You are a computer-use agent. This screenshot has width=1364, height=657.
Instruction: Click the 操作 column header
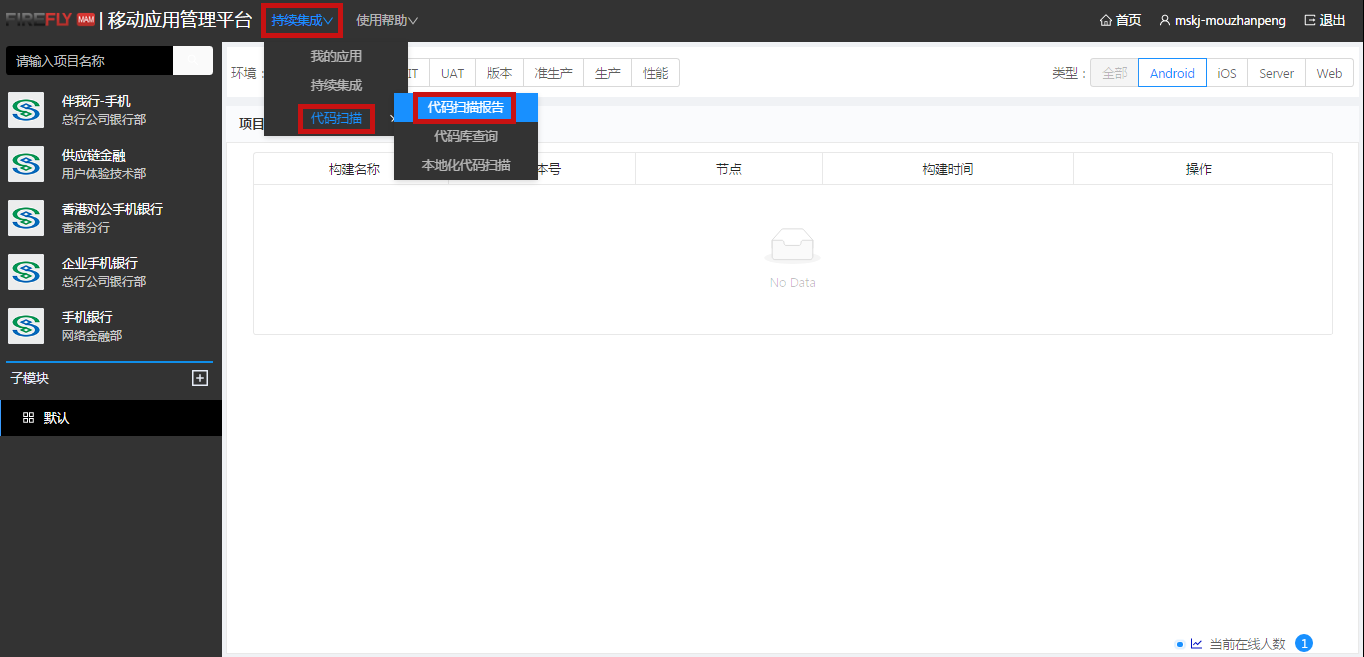point(1199,169)
